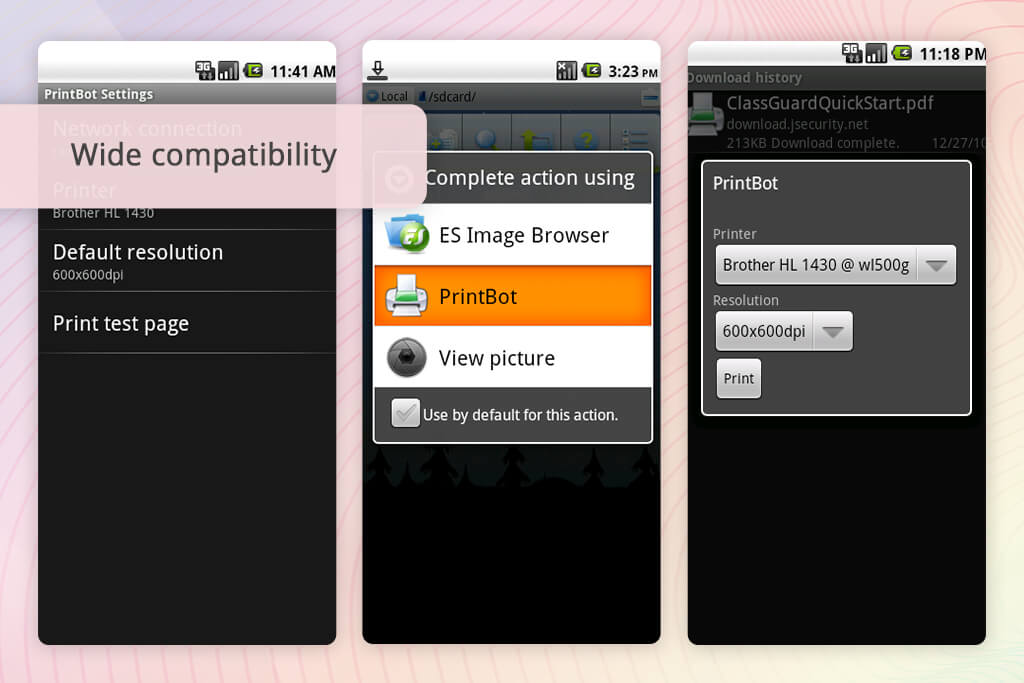Tap the signal bars icon beside 11:18 PM
Viewport: 1024px width, 683px height.
876,53
